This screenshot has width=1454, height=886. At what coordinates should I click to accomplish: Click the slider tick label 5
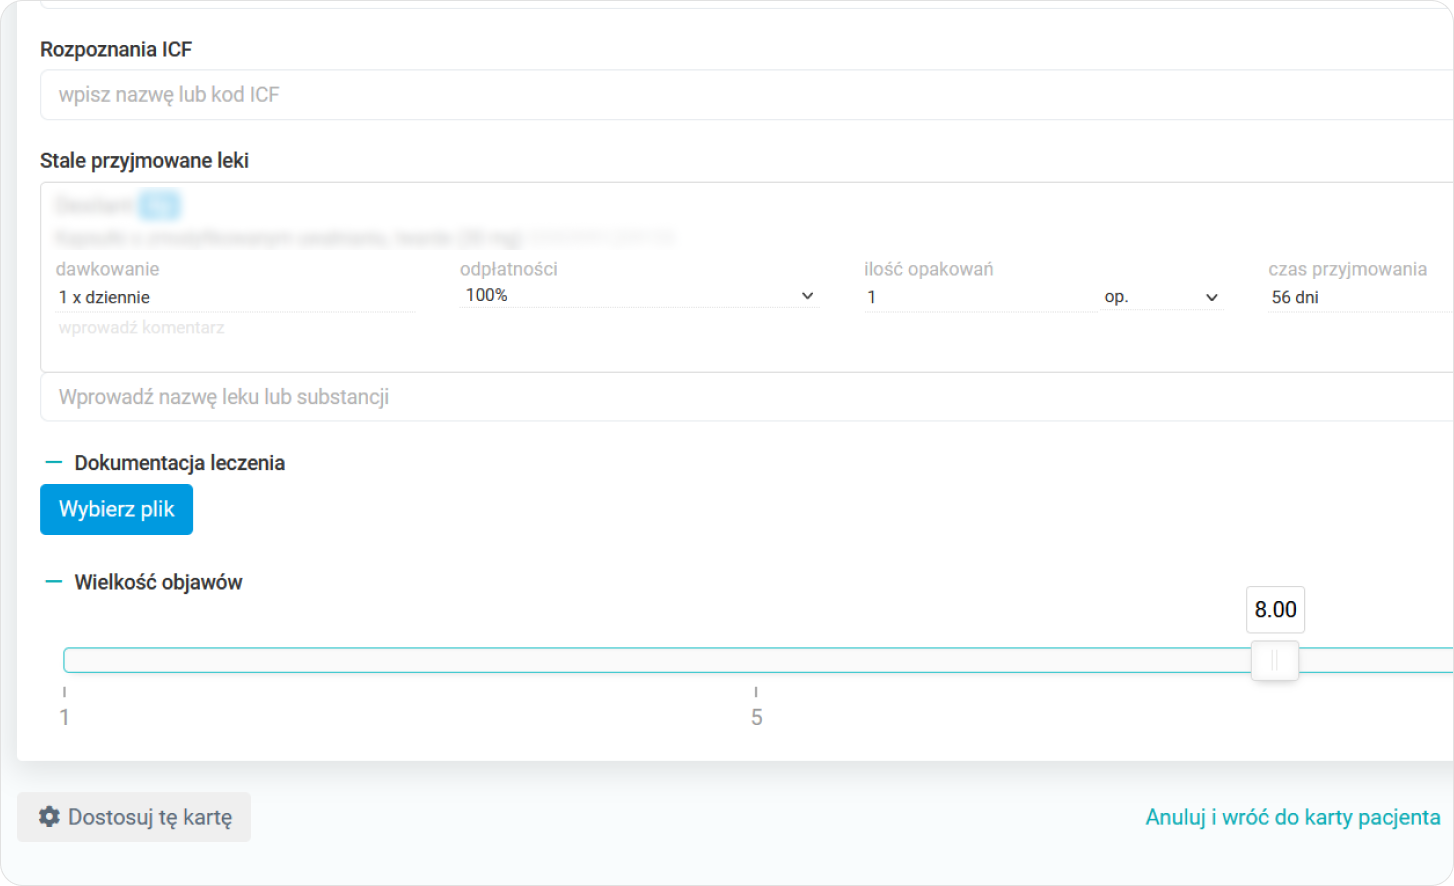(757, 717)
